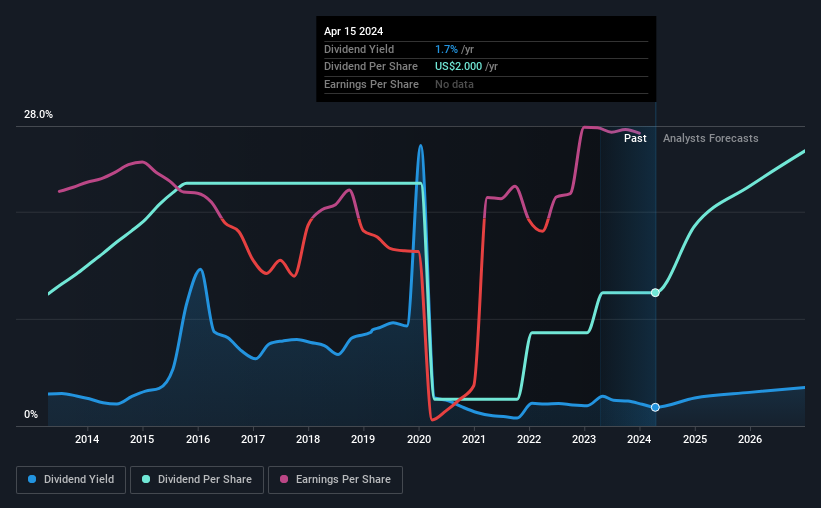Click the 2014 x-axis label
Viewport: 821px width, 508px height.
coord(87,439)
